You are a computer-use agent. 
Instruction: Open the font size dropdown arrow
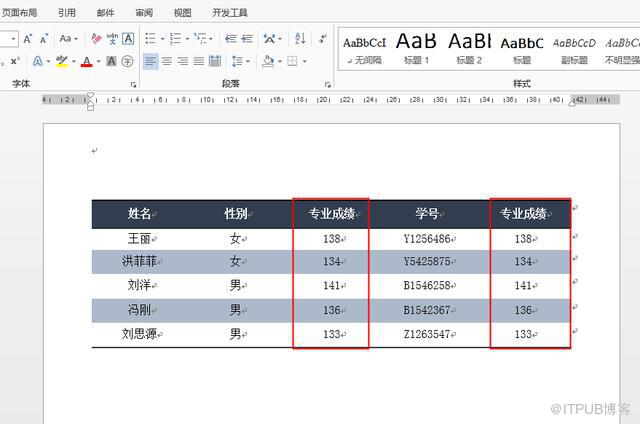(13, 39)
